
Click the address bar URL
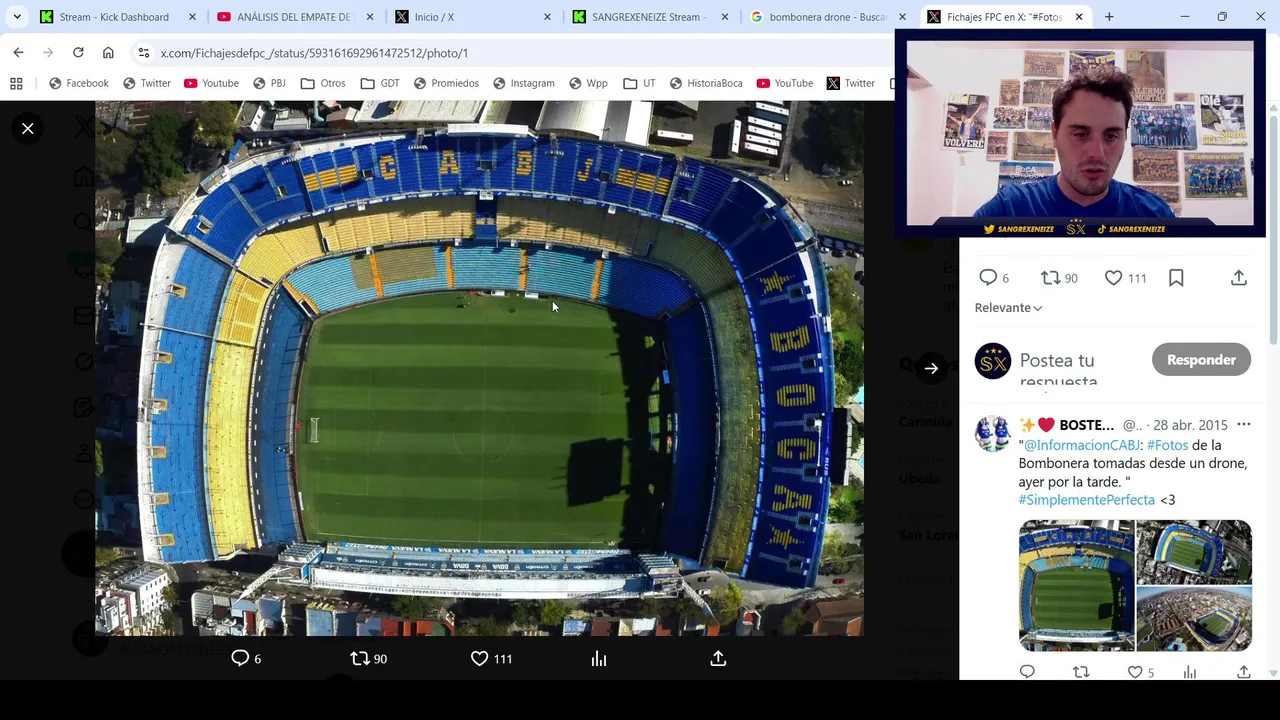click(x=314, y=53)
